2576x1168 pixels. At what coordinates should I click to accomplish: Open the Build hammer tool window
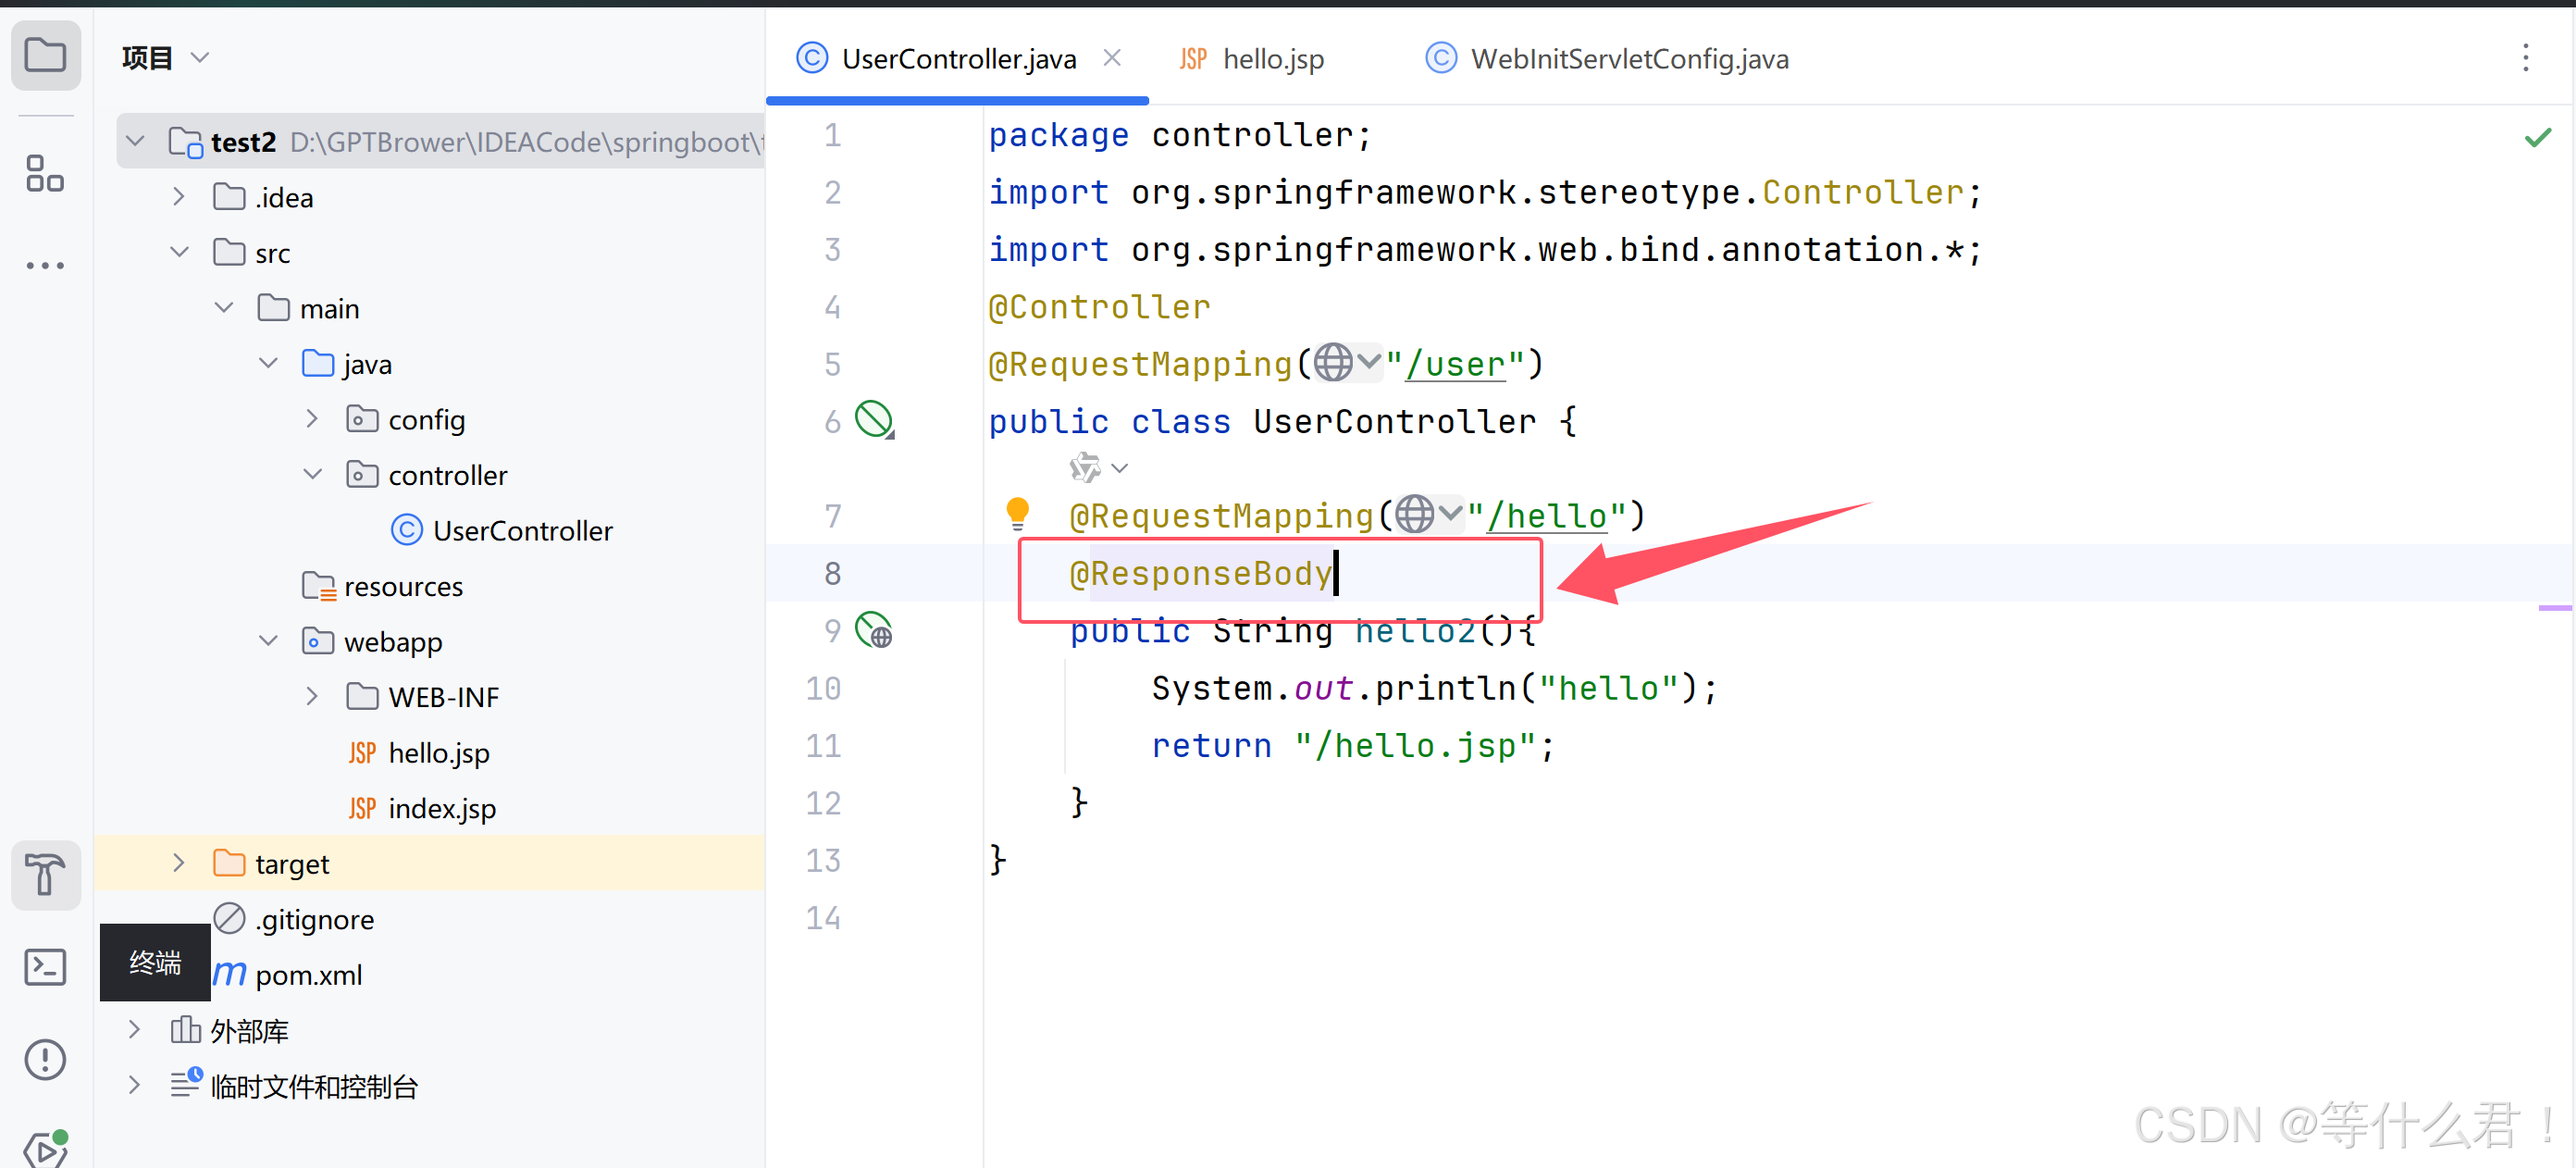click(x=45, y=876)
